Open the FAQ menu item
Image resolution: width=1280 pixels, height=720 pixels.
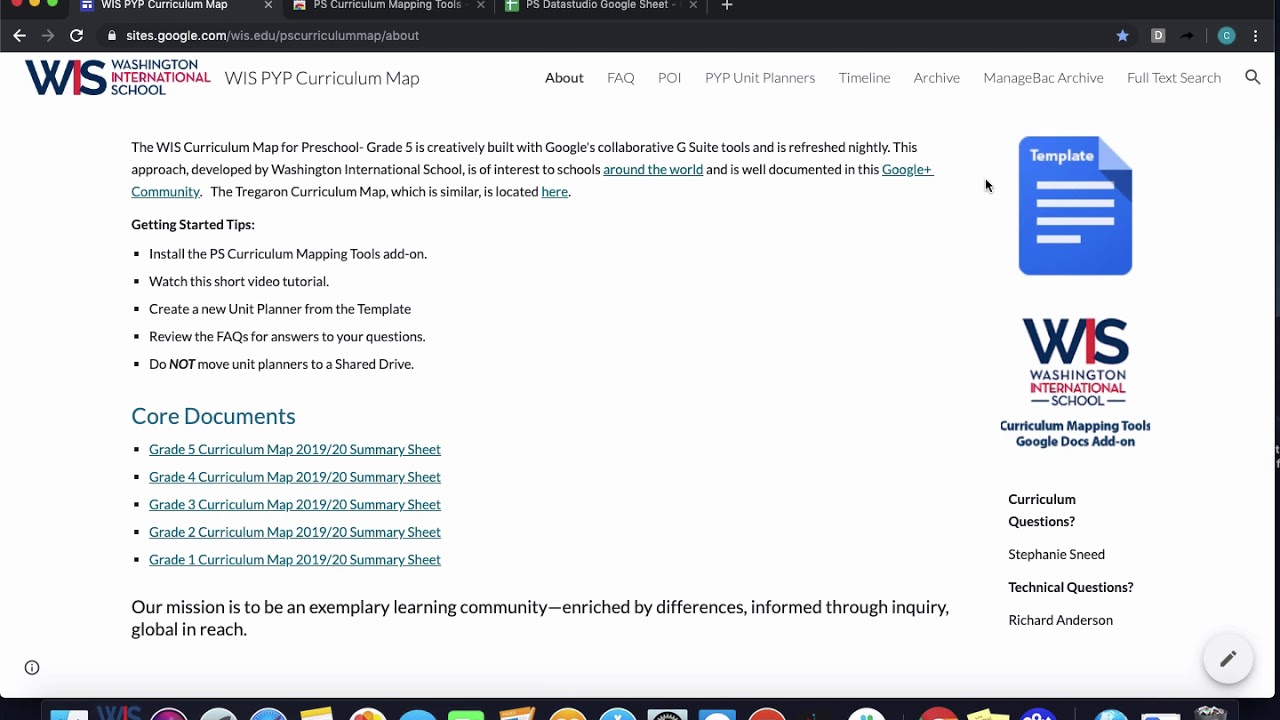click(621, 77)
